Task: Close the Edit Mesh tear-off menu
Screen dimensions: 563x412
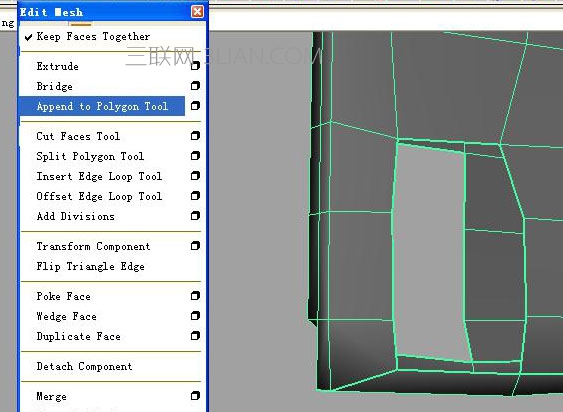Action: 197,12
